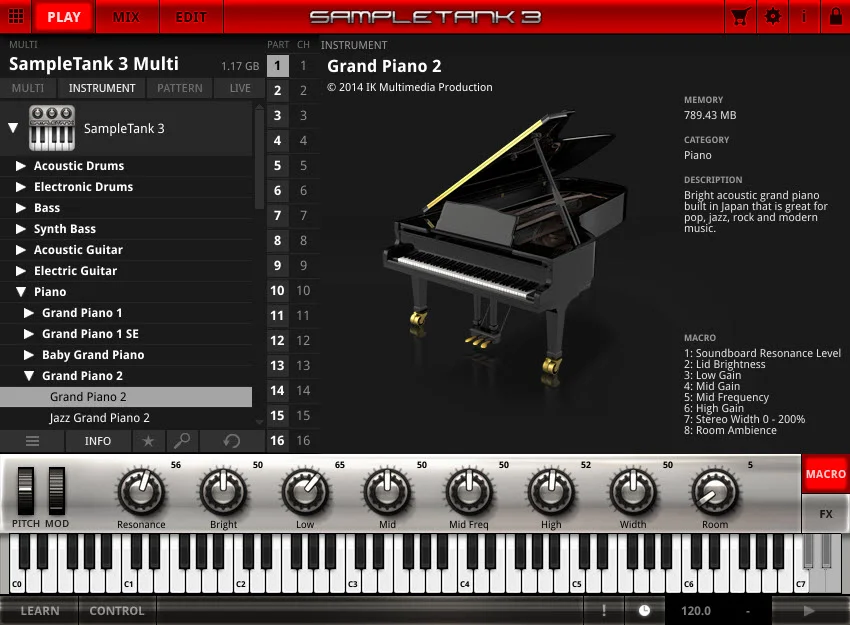Click the padlock lock icon

pyautogui.click(x=835, y=16)
